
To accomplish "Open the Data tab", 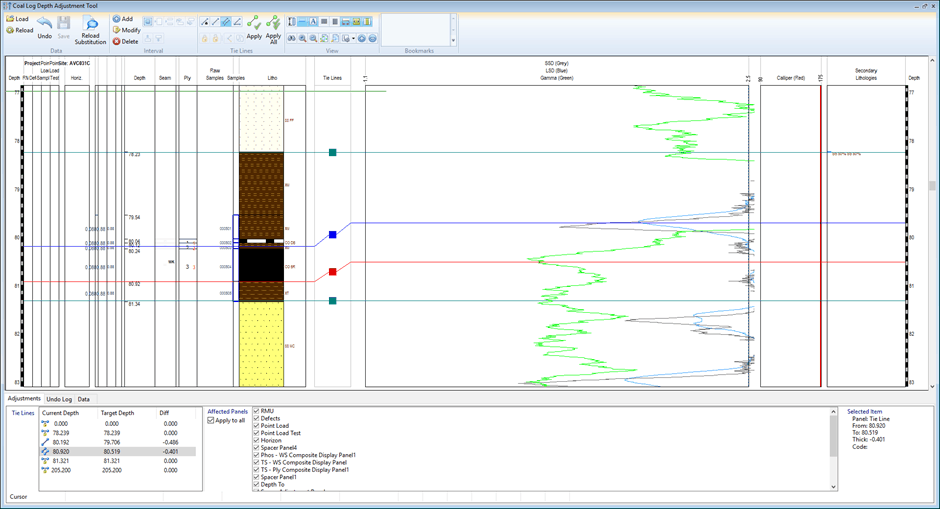I will pos(83,399).
